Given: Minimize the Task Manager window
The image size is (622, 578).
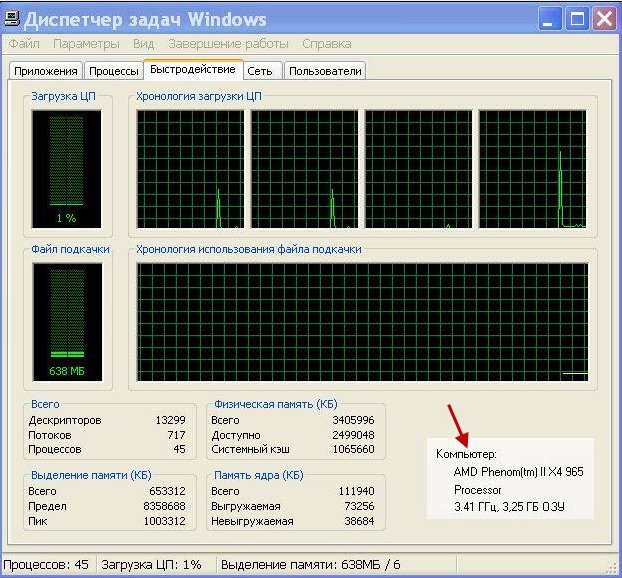Looking at the screenshot, I should (550, 19).
